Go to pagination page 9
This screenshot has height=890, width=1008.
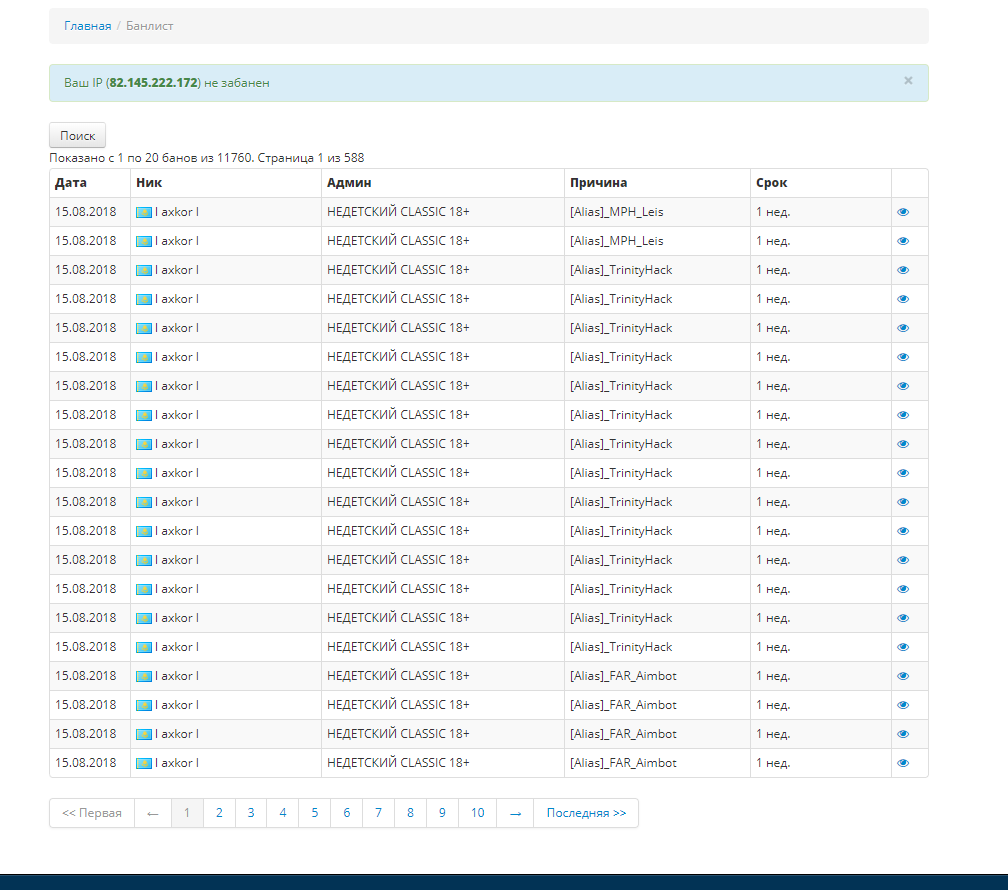tap(442, 813)
